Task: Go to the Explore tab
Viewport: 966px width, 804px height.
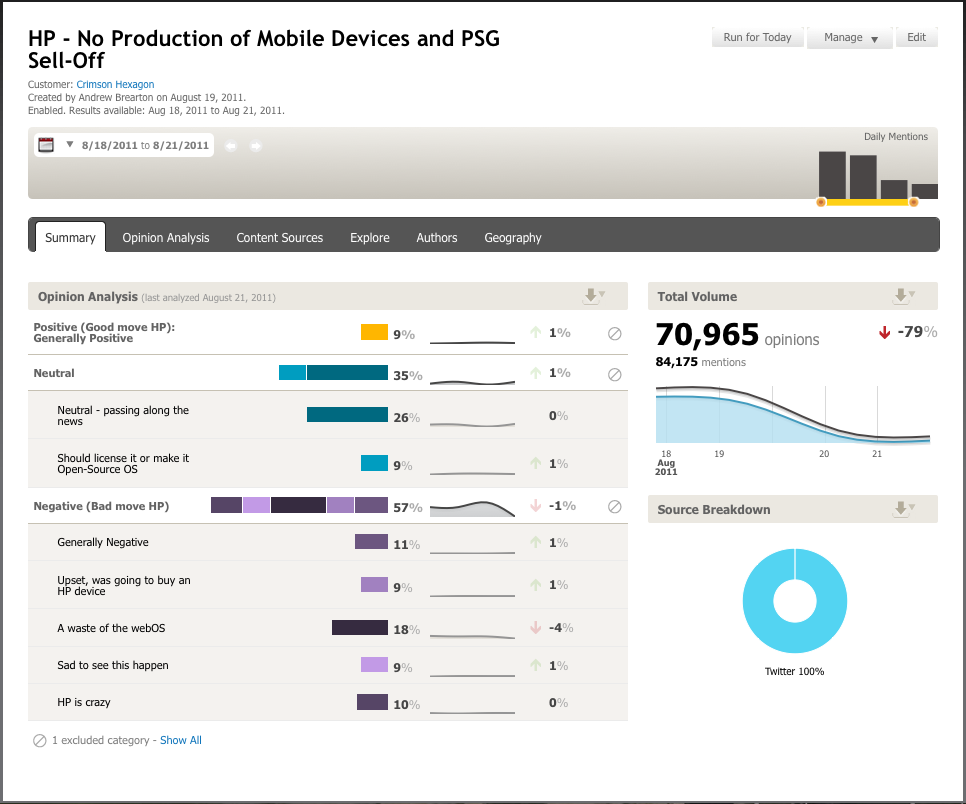Action: coord(370,237)
